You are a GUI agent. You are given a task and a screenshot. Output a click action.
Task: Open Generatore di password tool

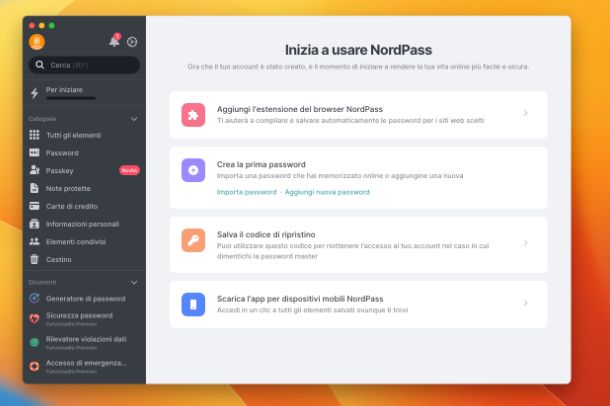click(86, 299)
